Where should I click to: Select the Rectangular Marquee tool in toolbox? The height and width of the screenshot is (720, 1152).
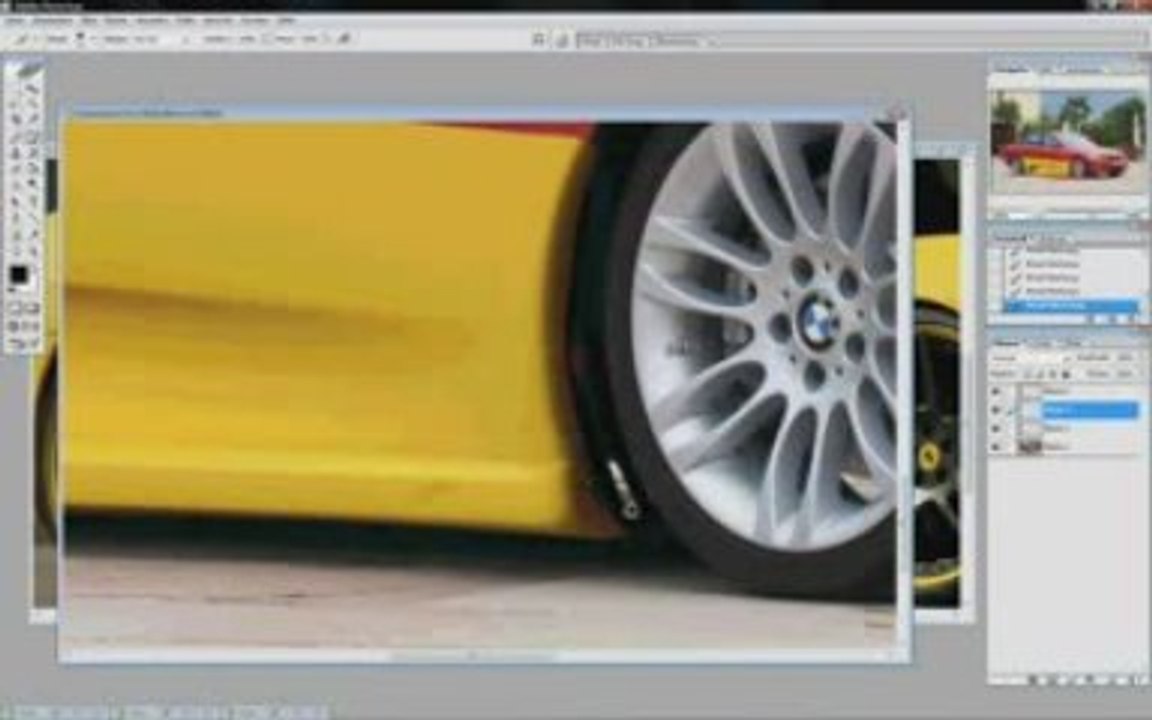[16, 90]
